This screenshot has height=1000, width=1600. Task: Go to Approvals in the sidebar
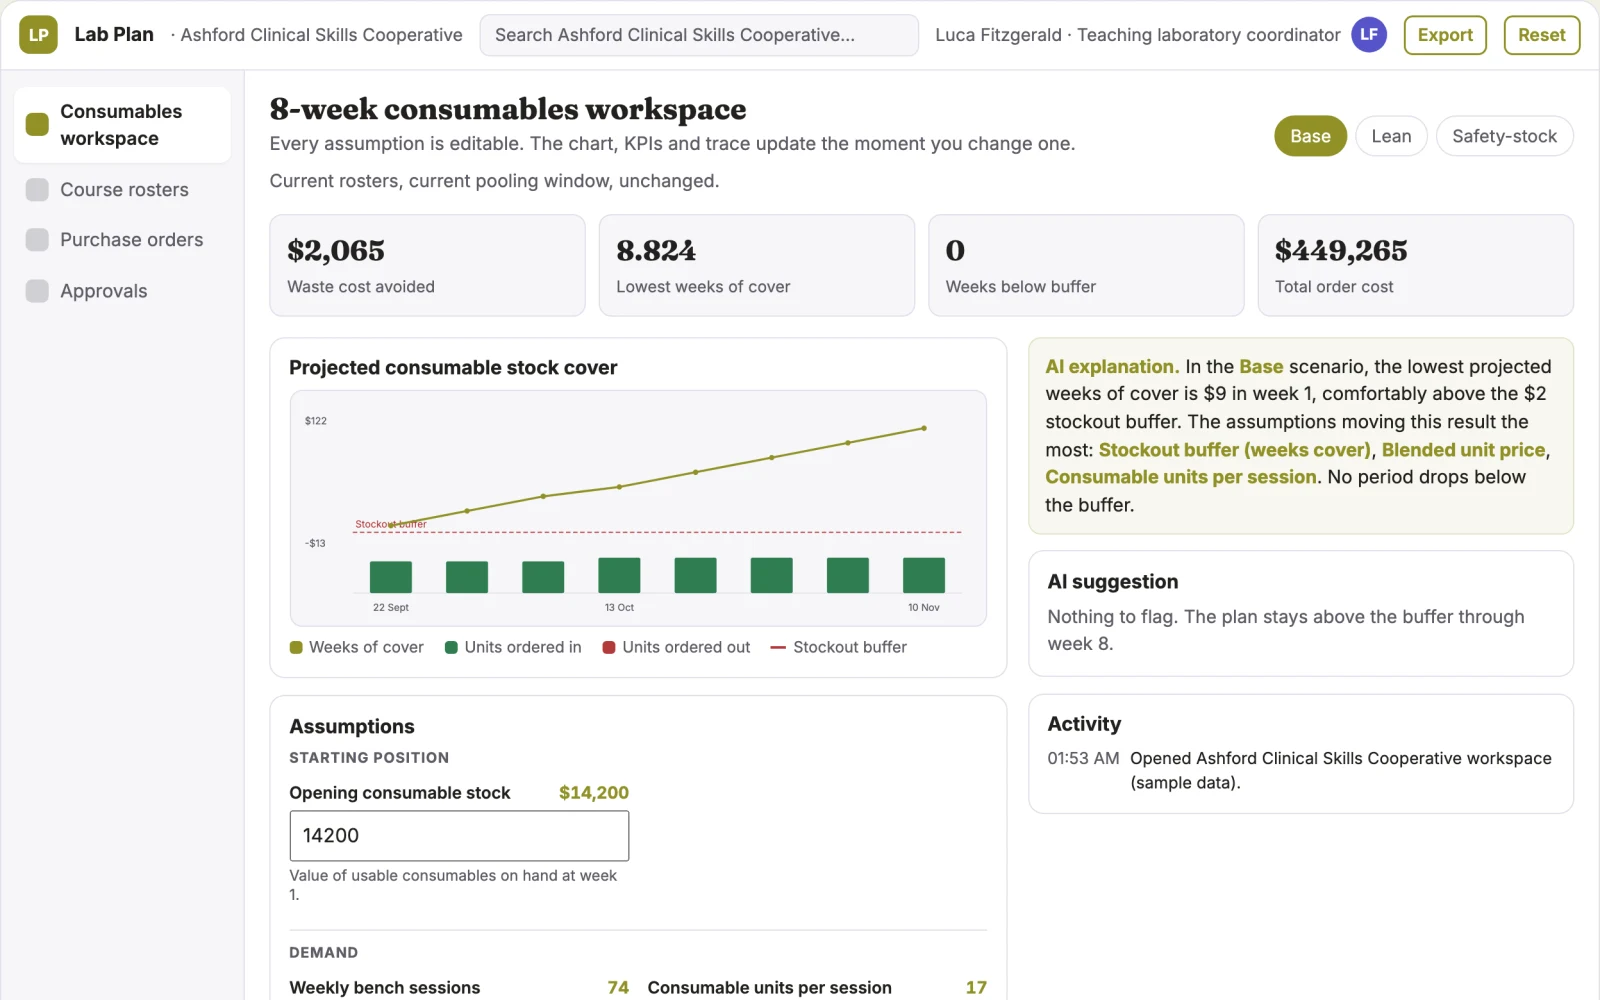(123, 291)
